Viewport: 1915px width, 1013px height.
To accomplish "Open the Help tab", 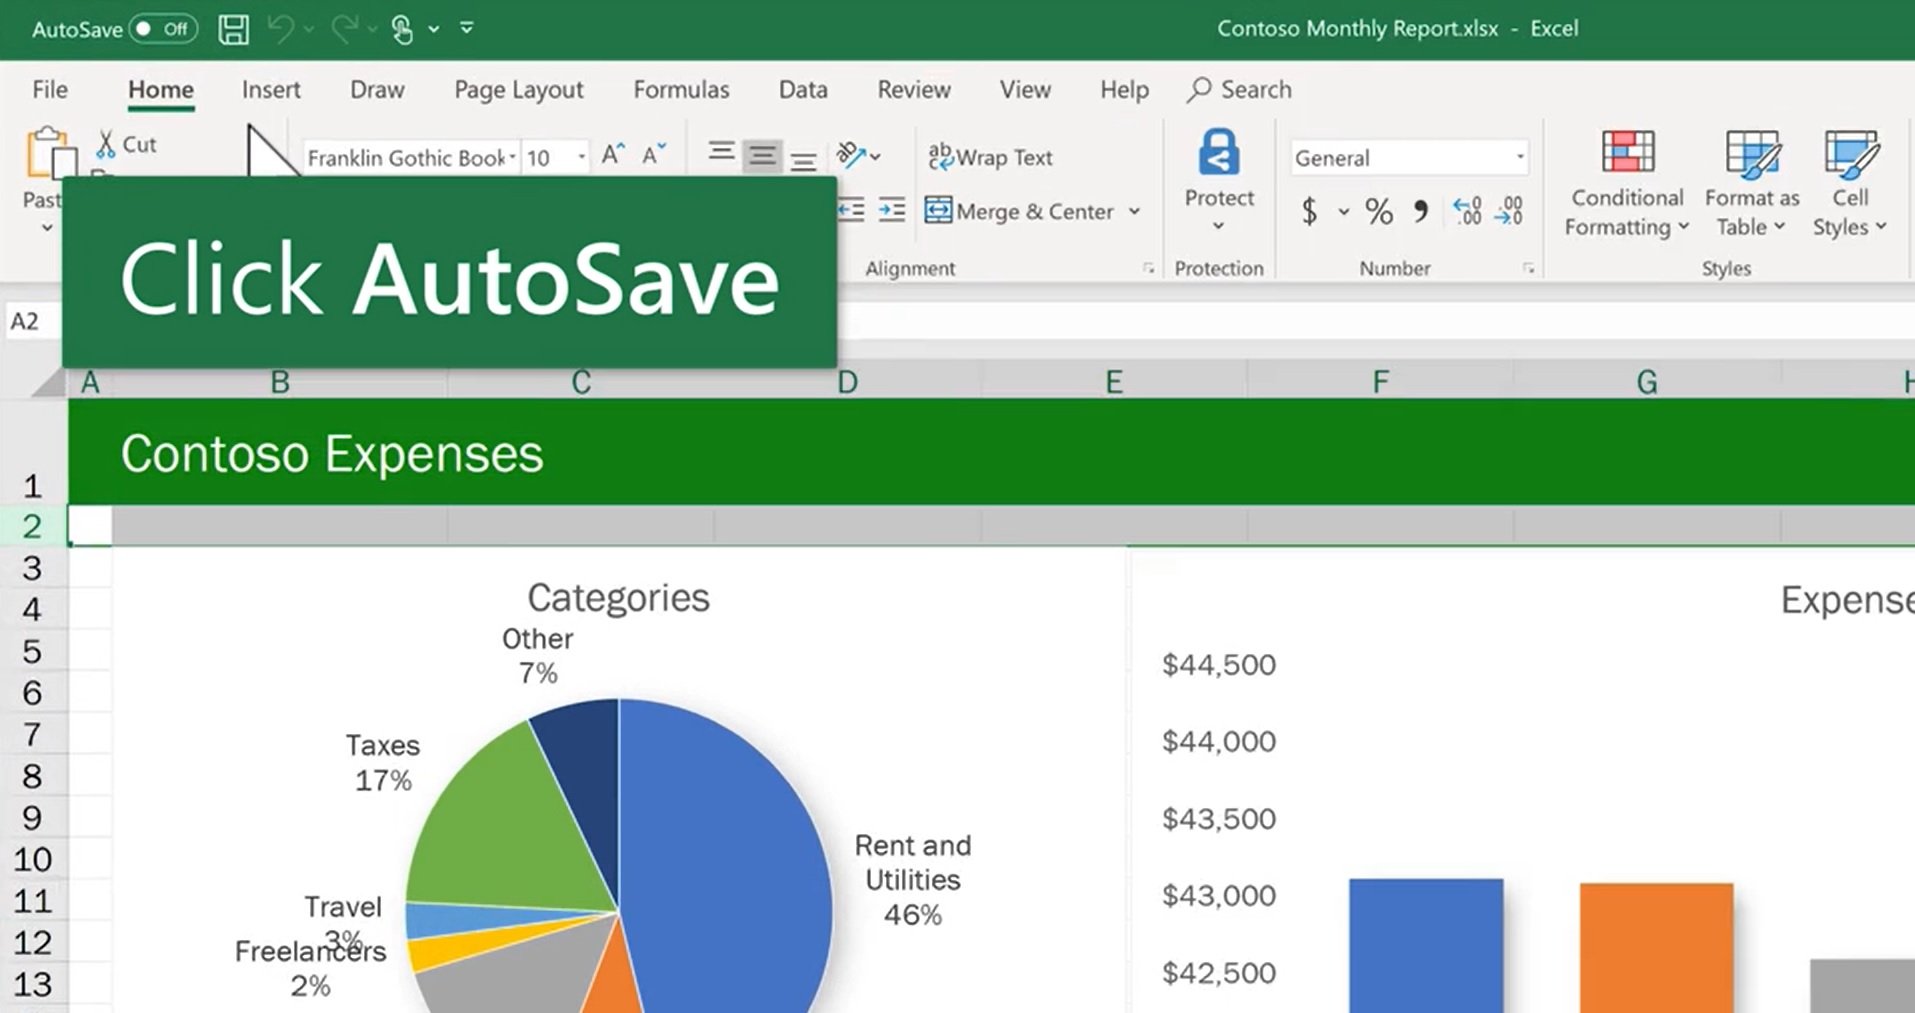I will 1124,90.
